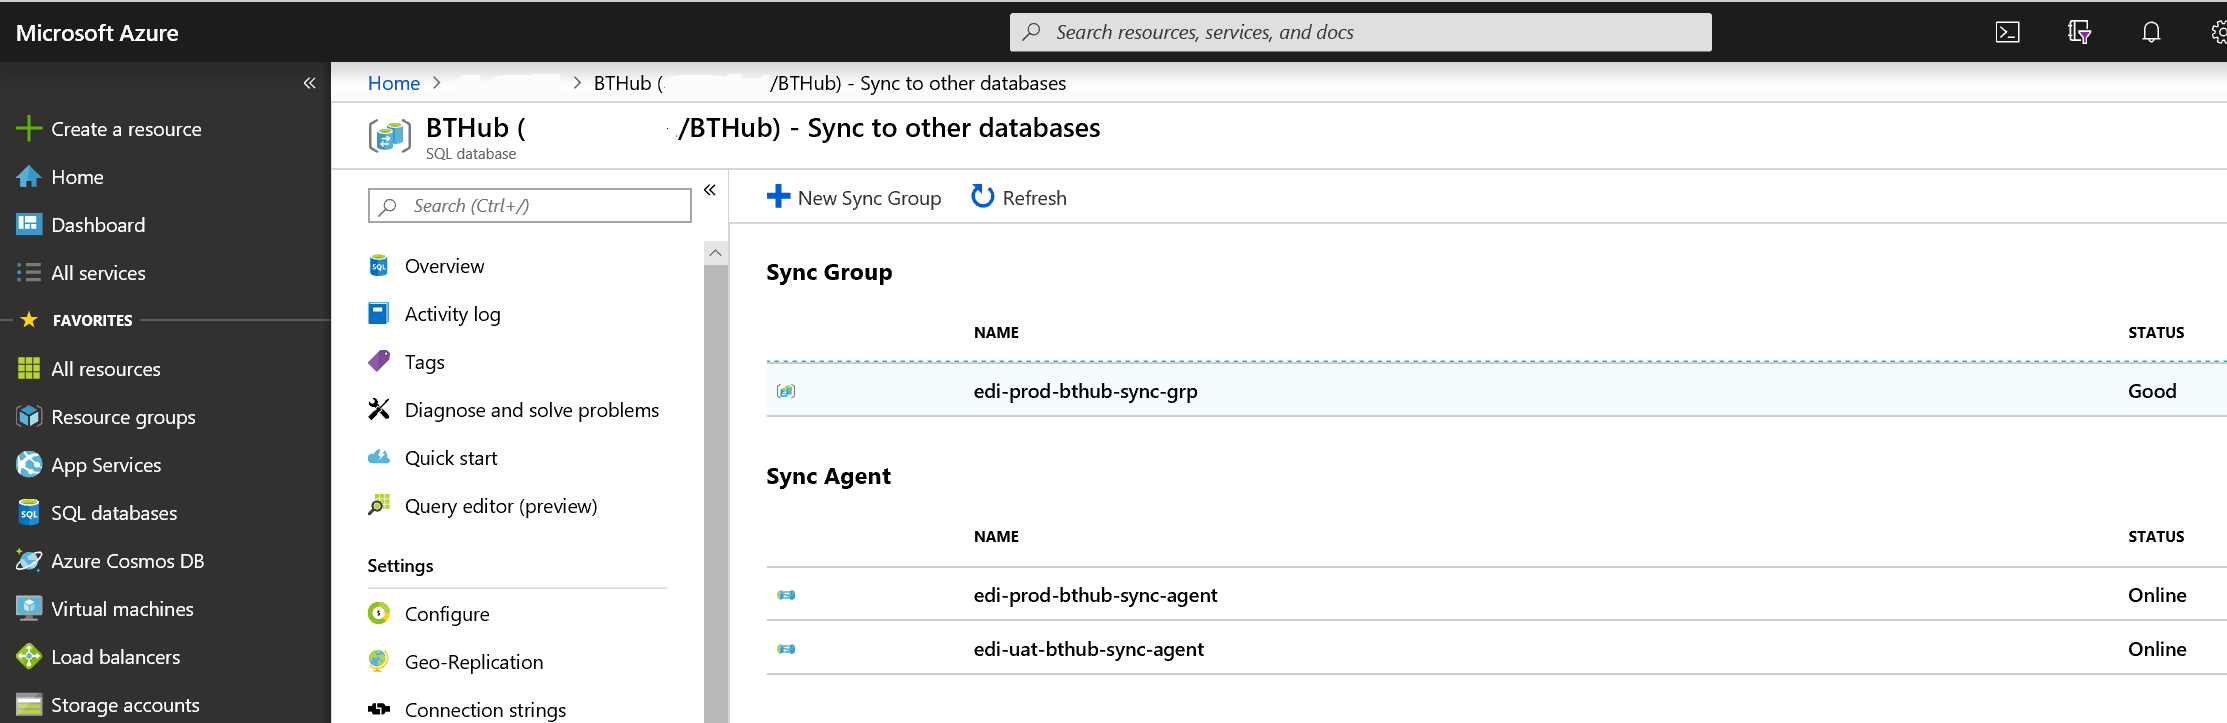Click the Home house icon in the sidebar

[x=29, y=177]
